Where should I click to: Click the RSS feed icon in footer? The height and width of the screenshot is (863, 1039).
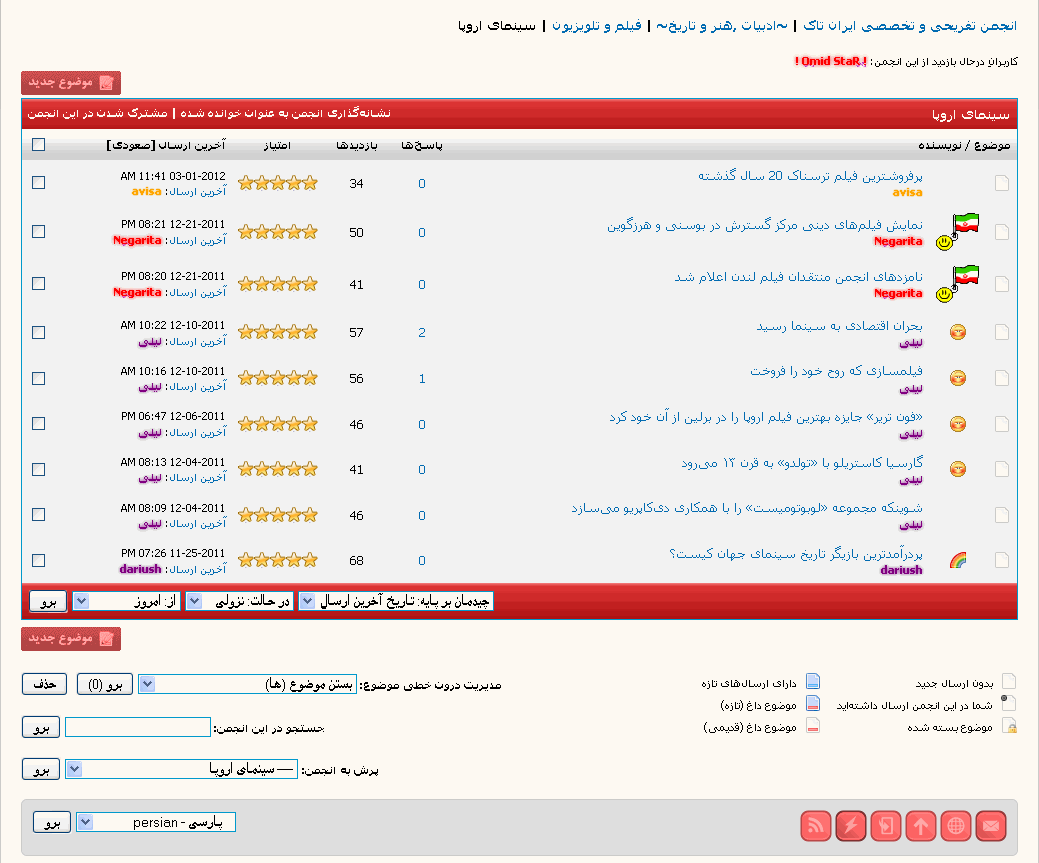point(817,826)
